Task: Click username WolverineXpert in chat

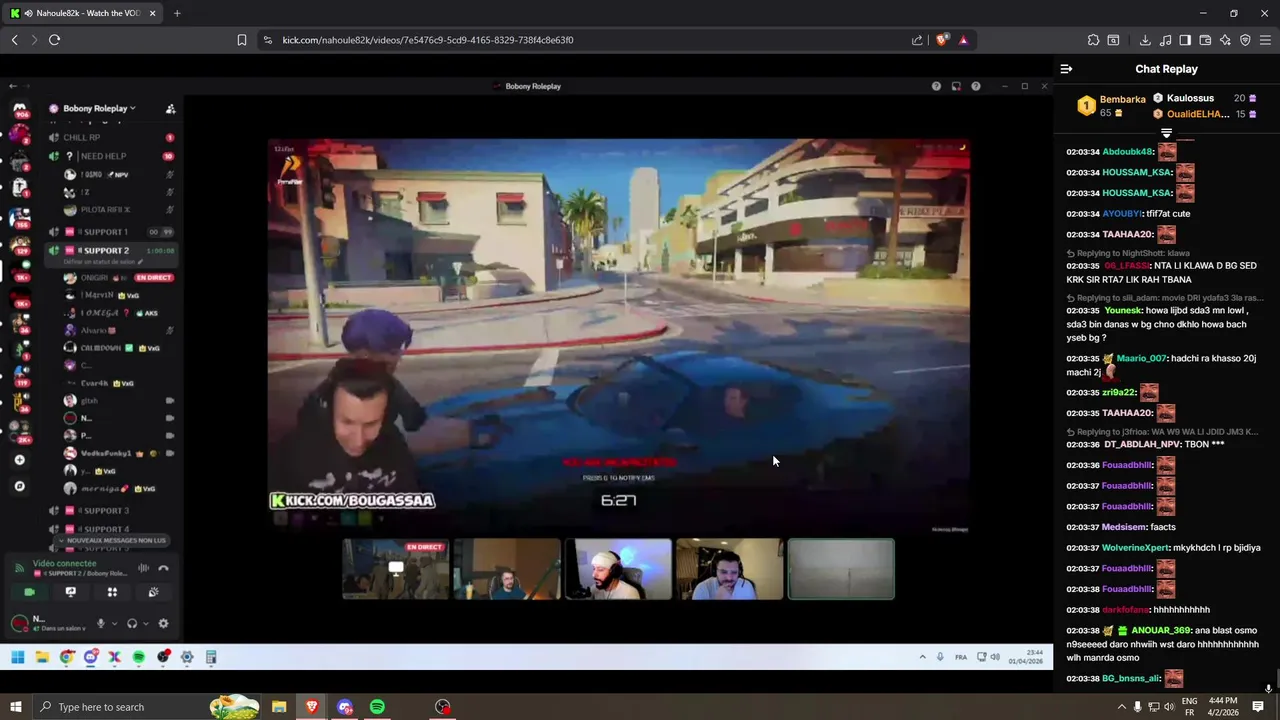Action: click(1135, 548)
